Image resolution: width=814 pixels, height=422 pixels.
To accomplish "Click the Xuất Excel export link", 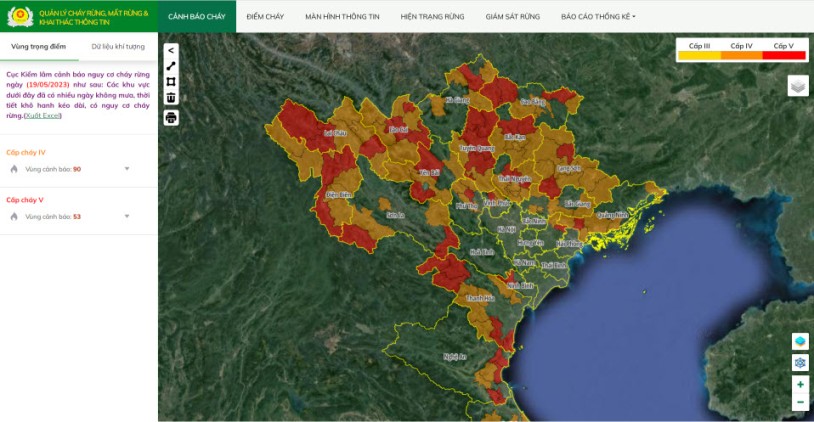I will tap(43, 116).
